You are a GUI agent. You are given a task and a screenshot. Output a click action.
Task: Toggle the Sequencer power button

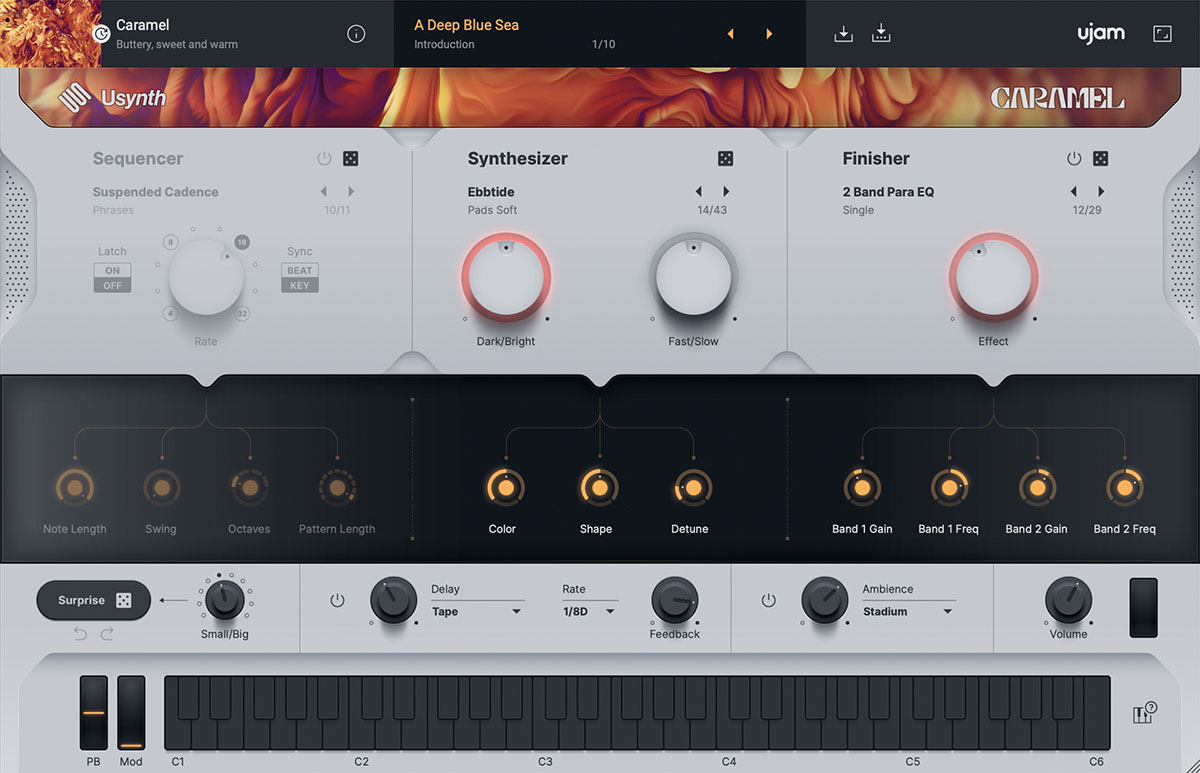(x=323, y=159)
